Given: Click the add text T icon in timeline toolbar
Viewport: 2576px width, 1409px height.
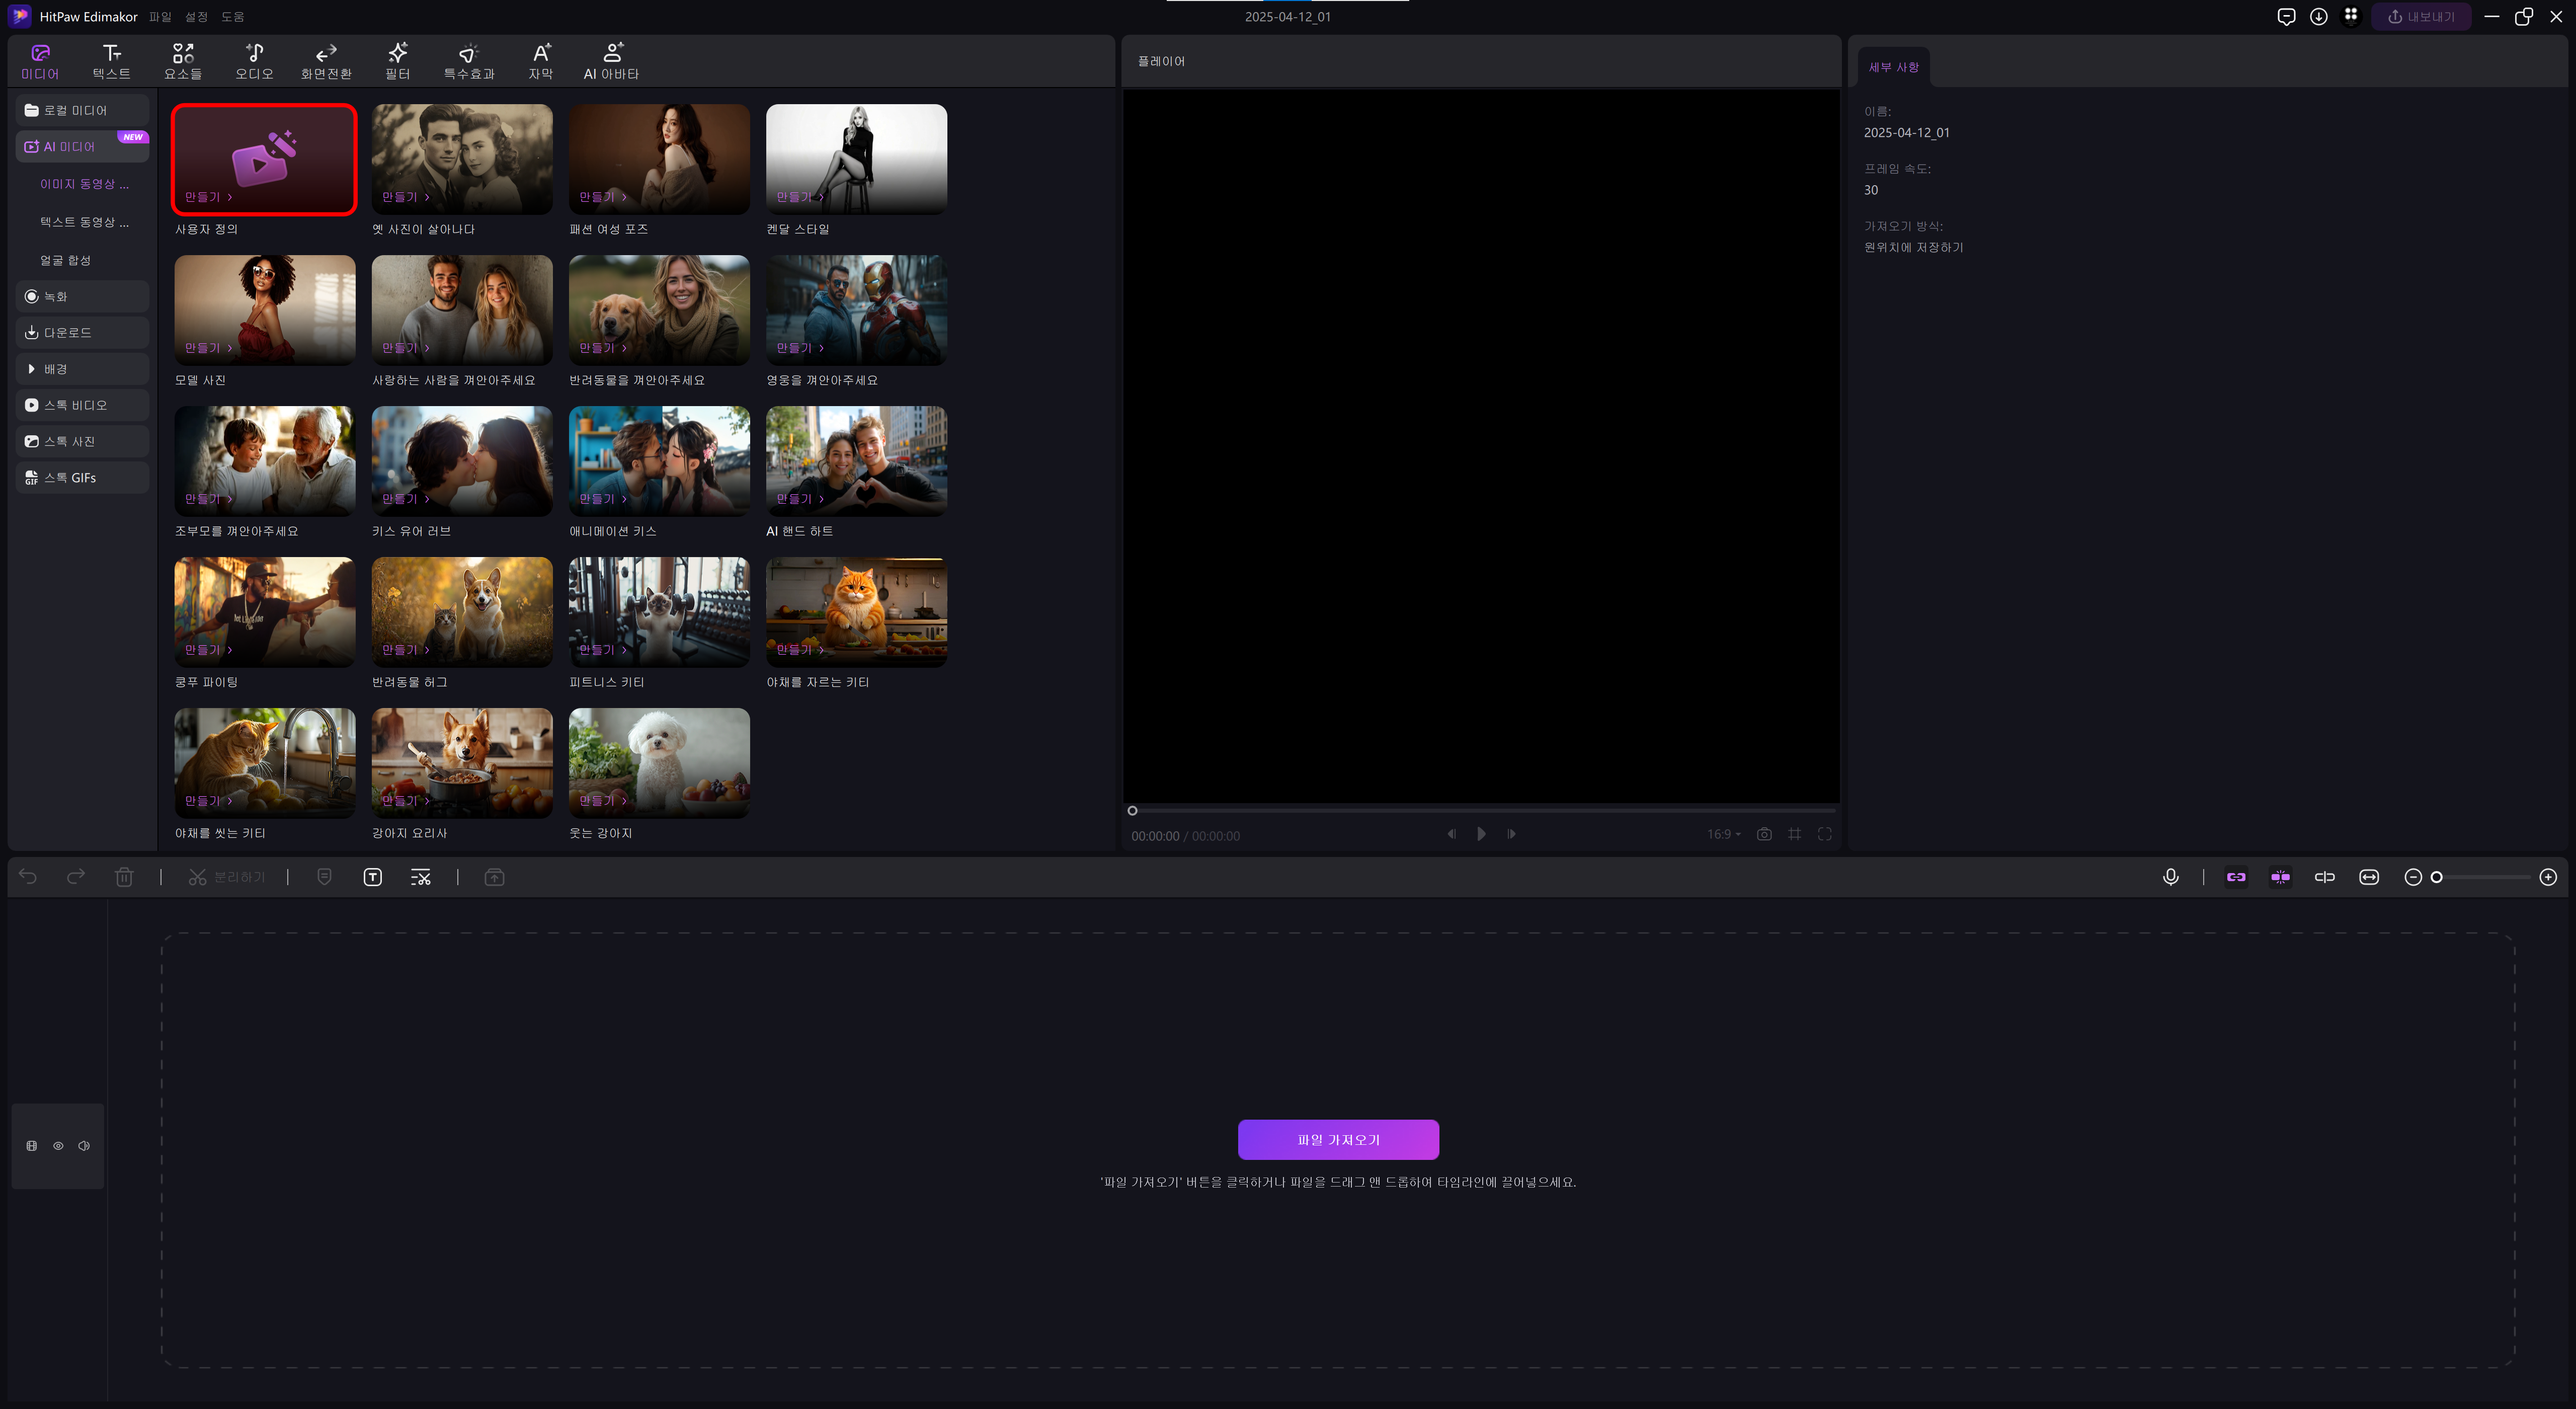Looking at the screenshot, I should click(x=372, y=877).
